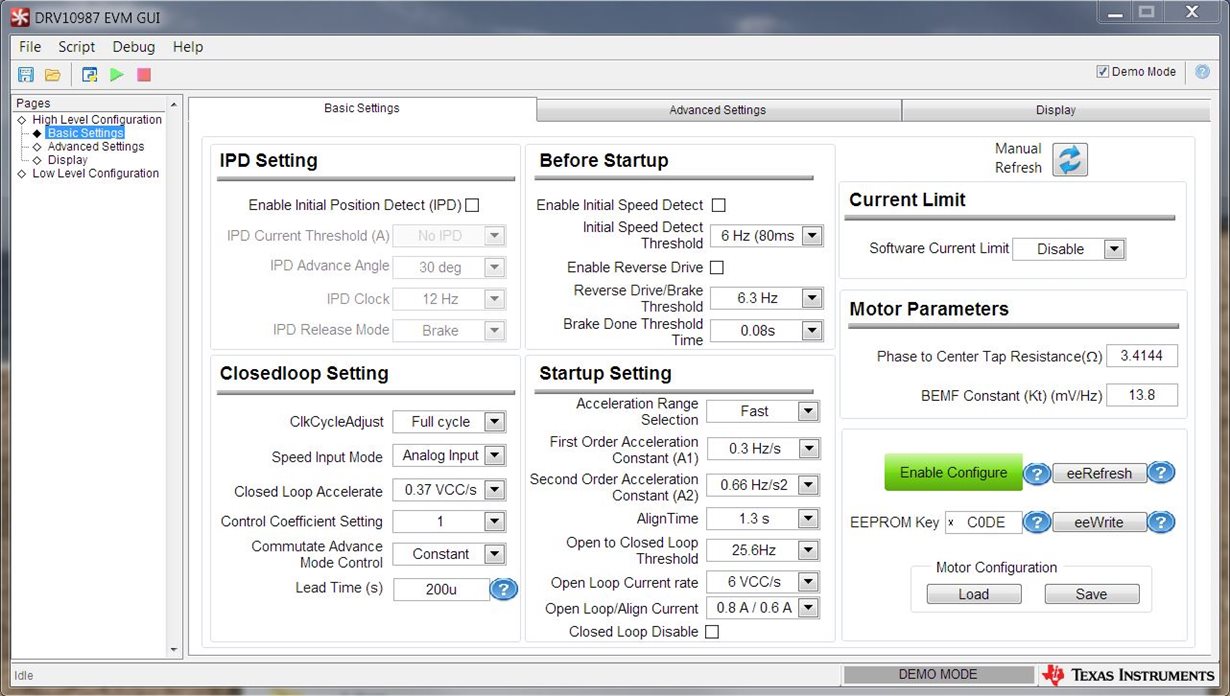The image size is (1230, 696).
Task: Open the File menu
Action: (x=30, y=46)
